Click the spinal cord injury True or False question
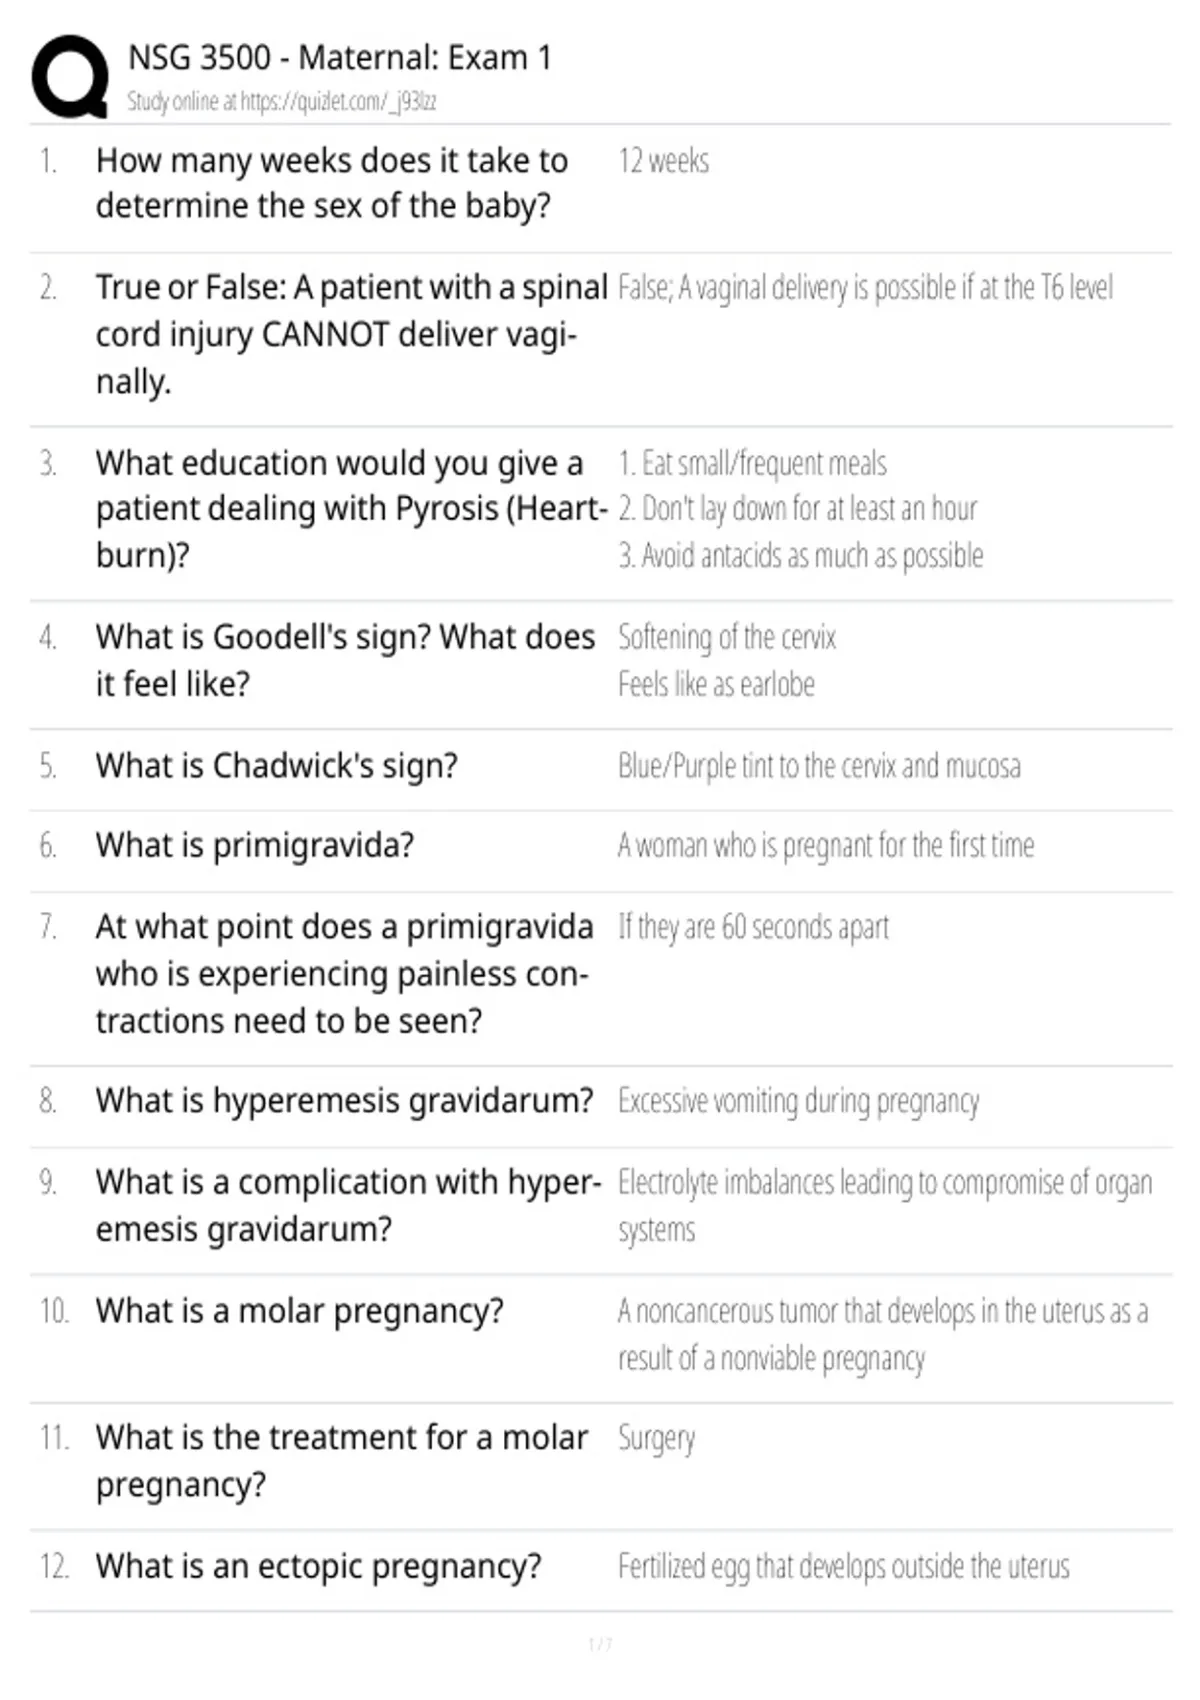1200x1700 pixels. 351,334
